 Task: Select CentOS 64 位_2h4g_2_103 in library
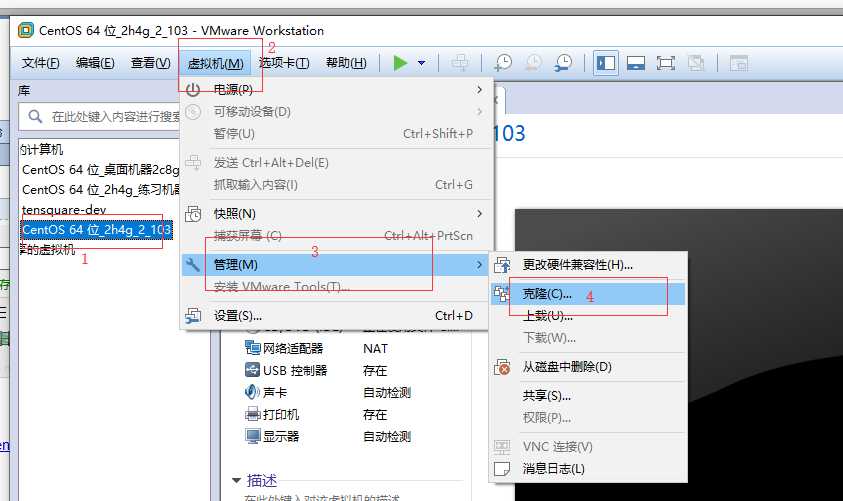click(97, 230)
